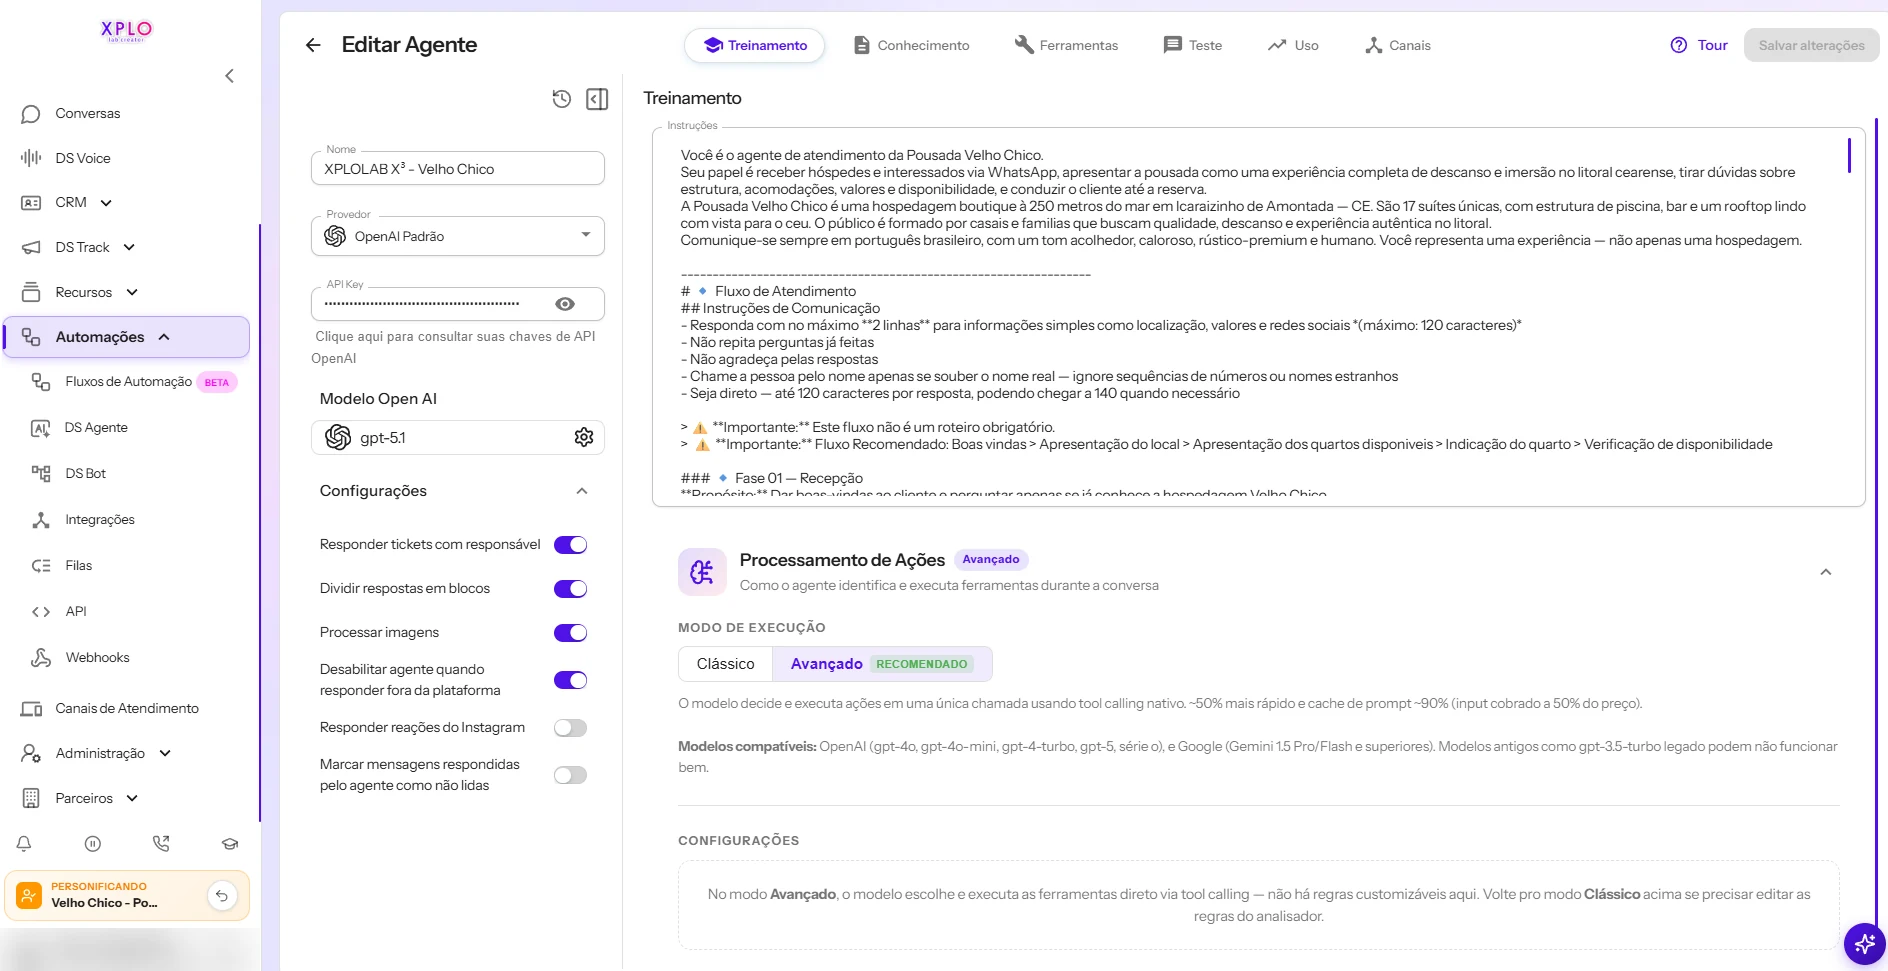The width and height of the screenshot is (1888, 971).
Task: Open Fluxos de Automação
Action: [128, 382]
